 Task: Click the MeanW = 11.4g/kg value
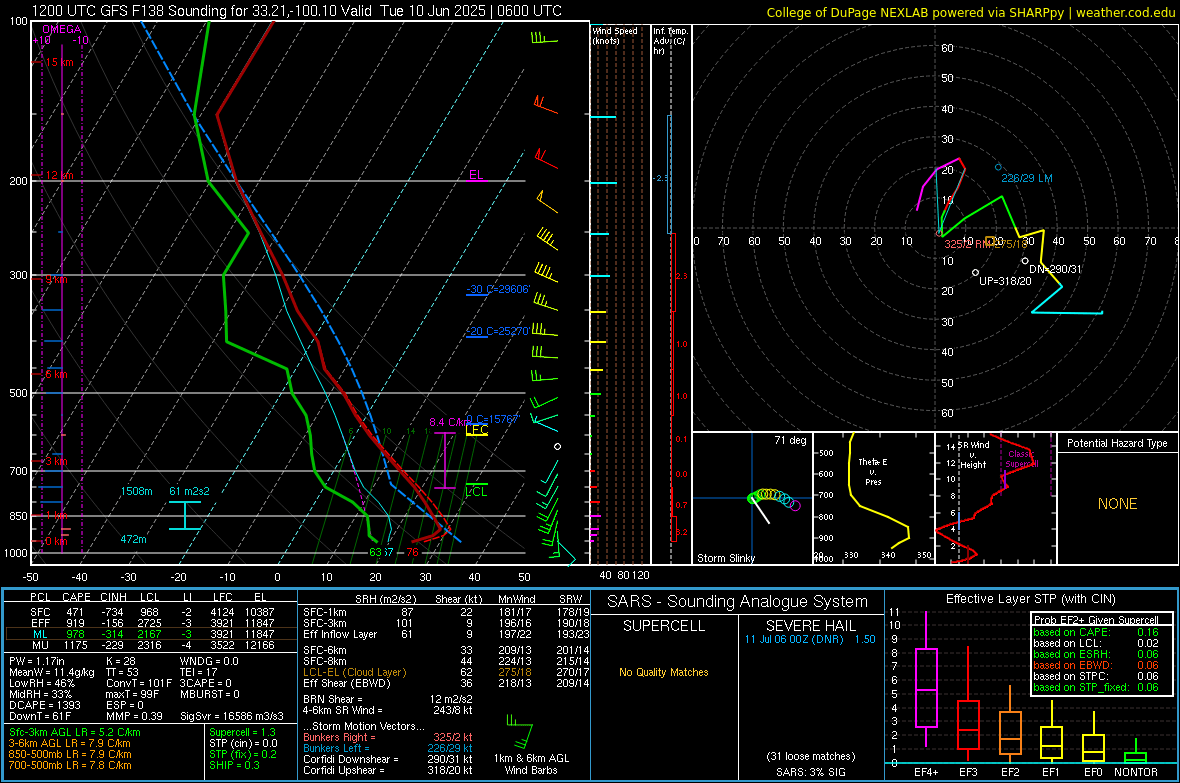coord(53,672)
